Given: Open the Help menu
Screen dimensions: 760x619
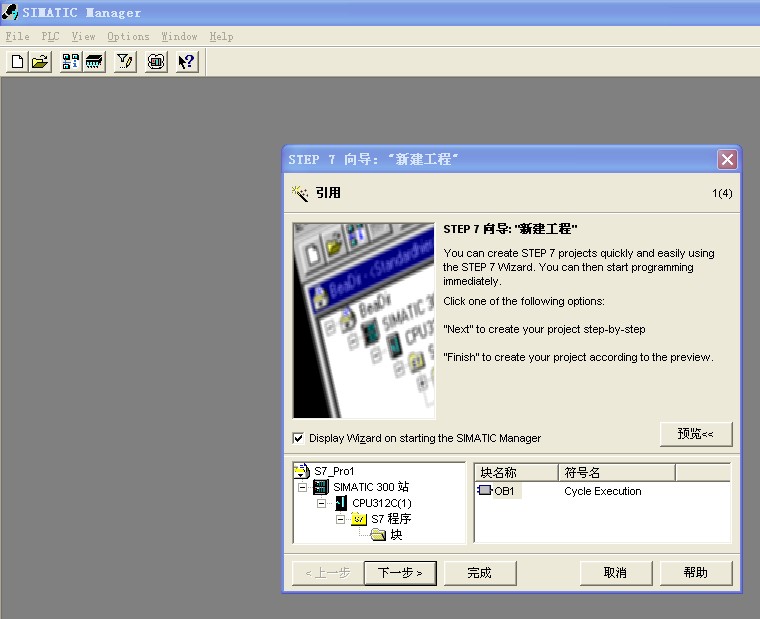Looking at the screenshot, I should (222, 36).
